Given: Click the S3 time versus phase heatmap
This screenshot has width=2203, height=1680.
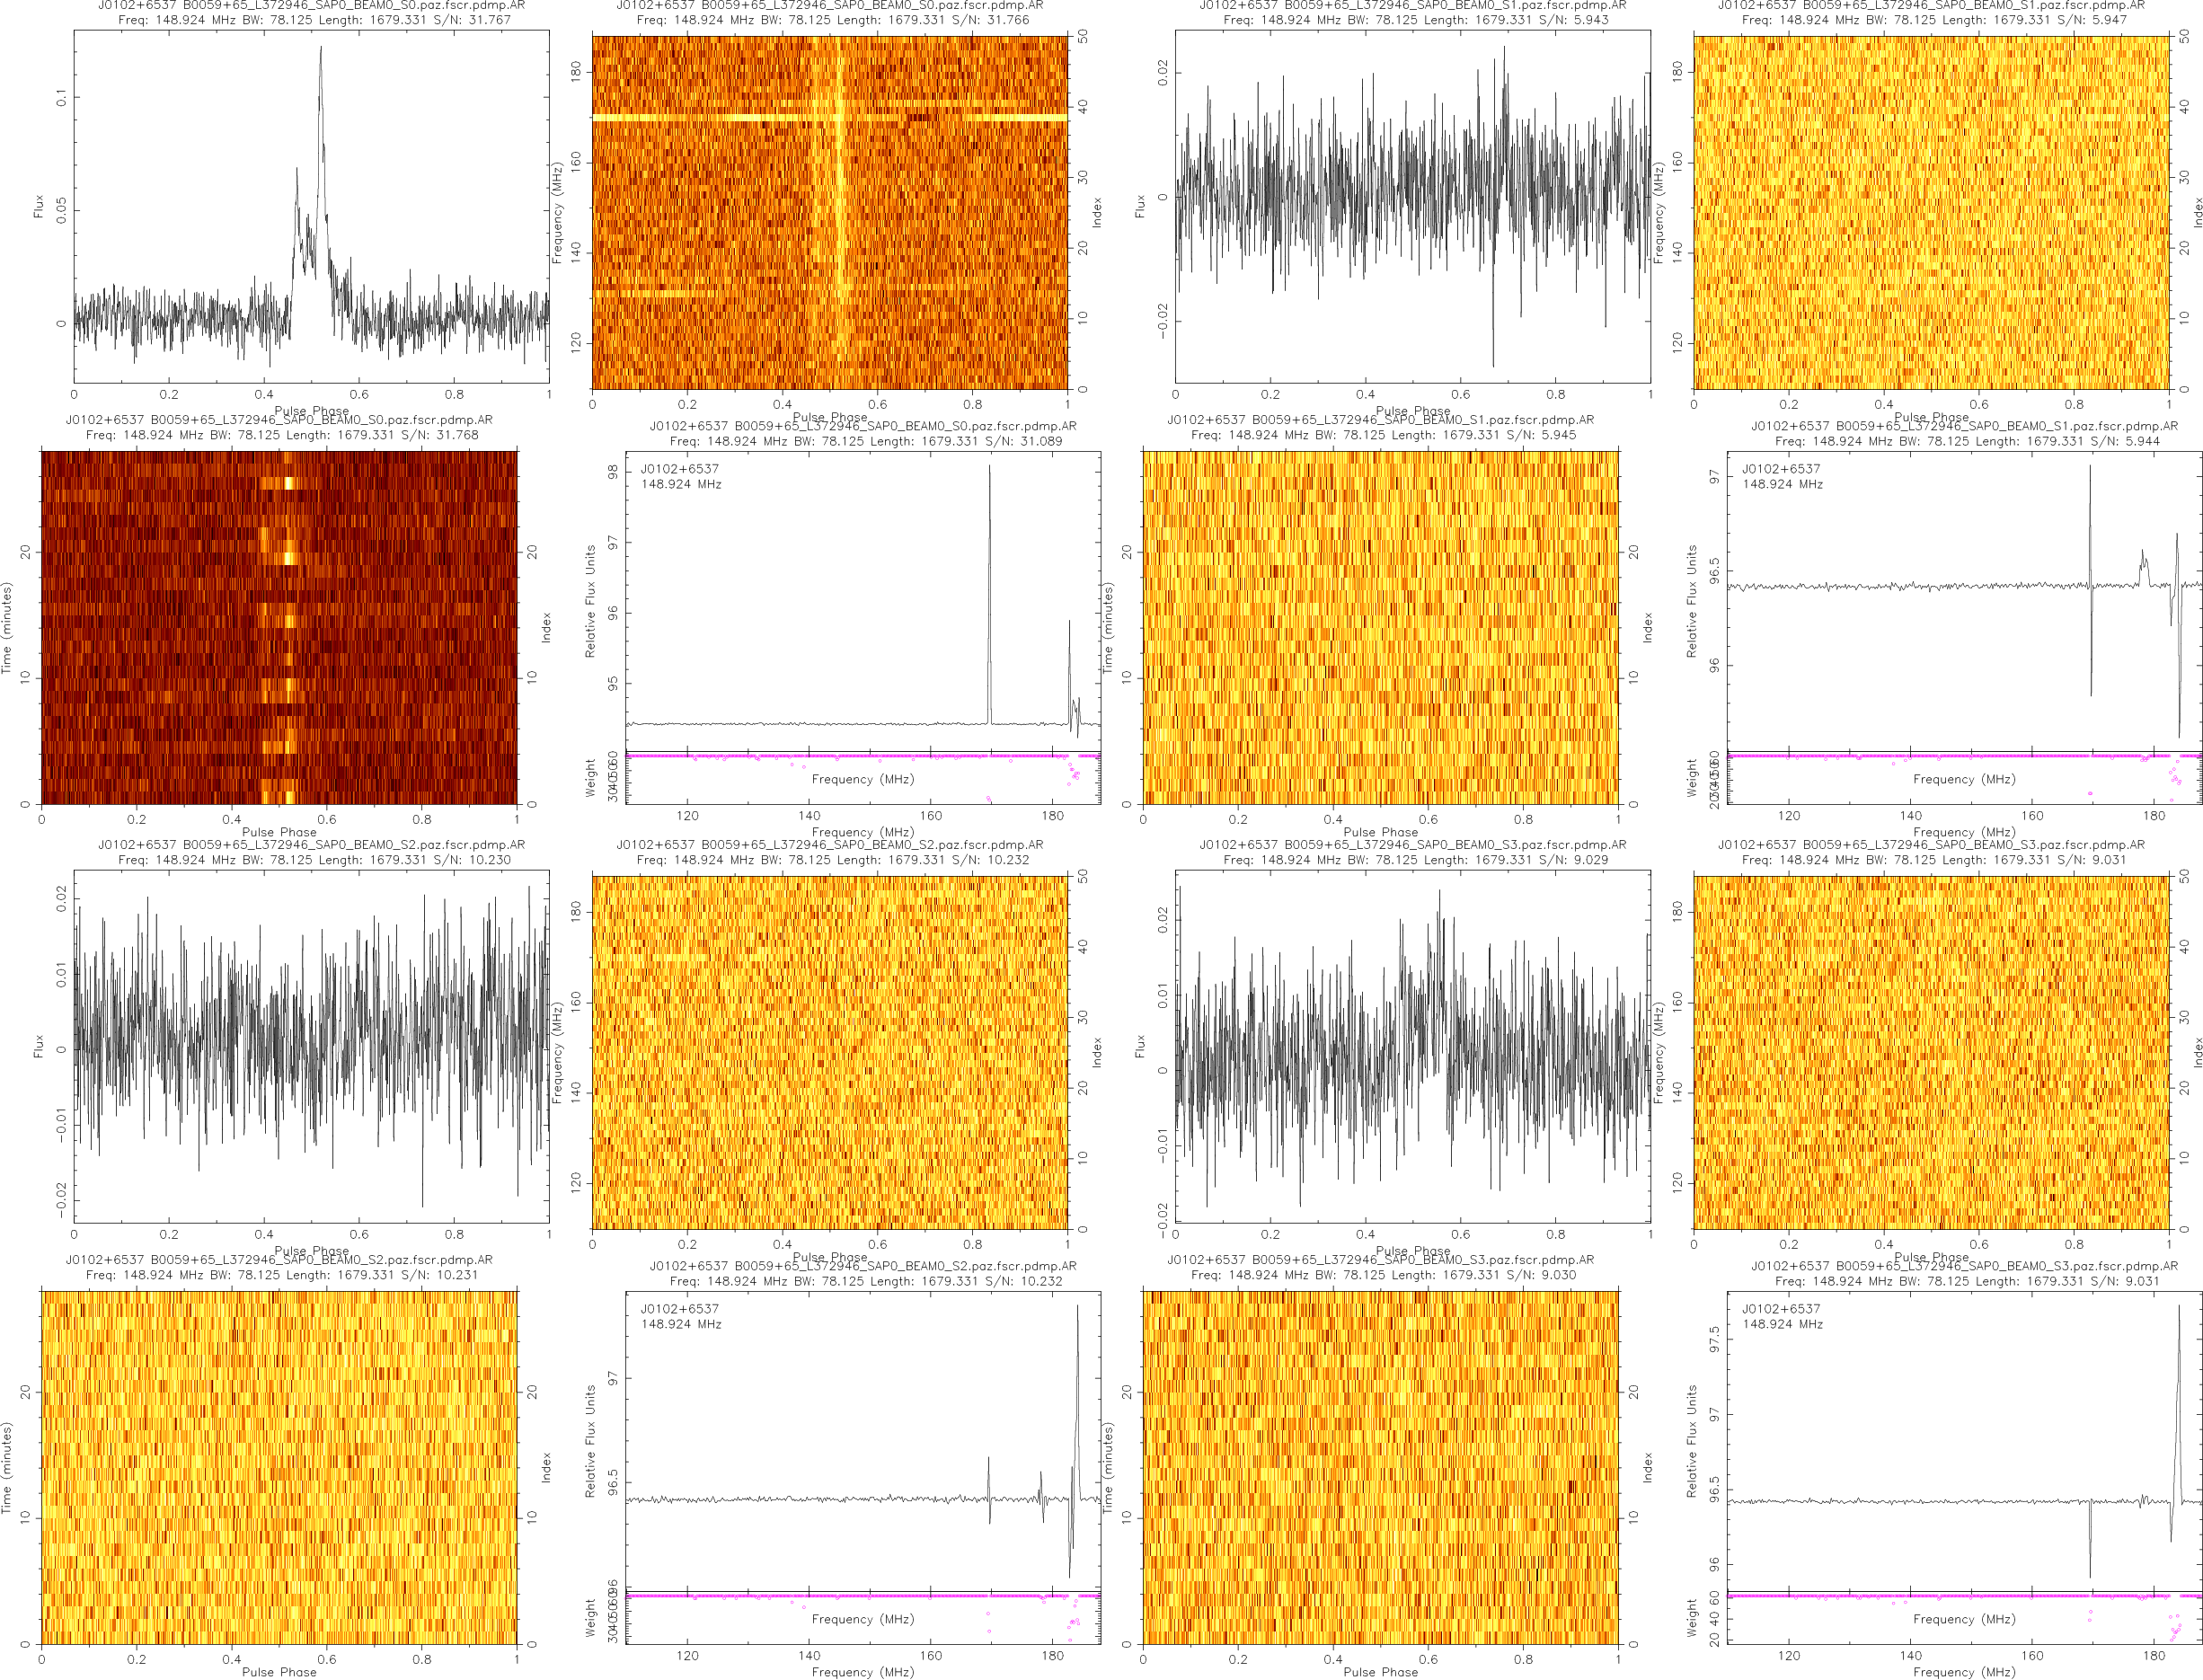Looking at the screenshot, I should point(1380,1467).
